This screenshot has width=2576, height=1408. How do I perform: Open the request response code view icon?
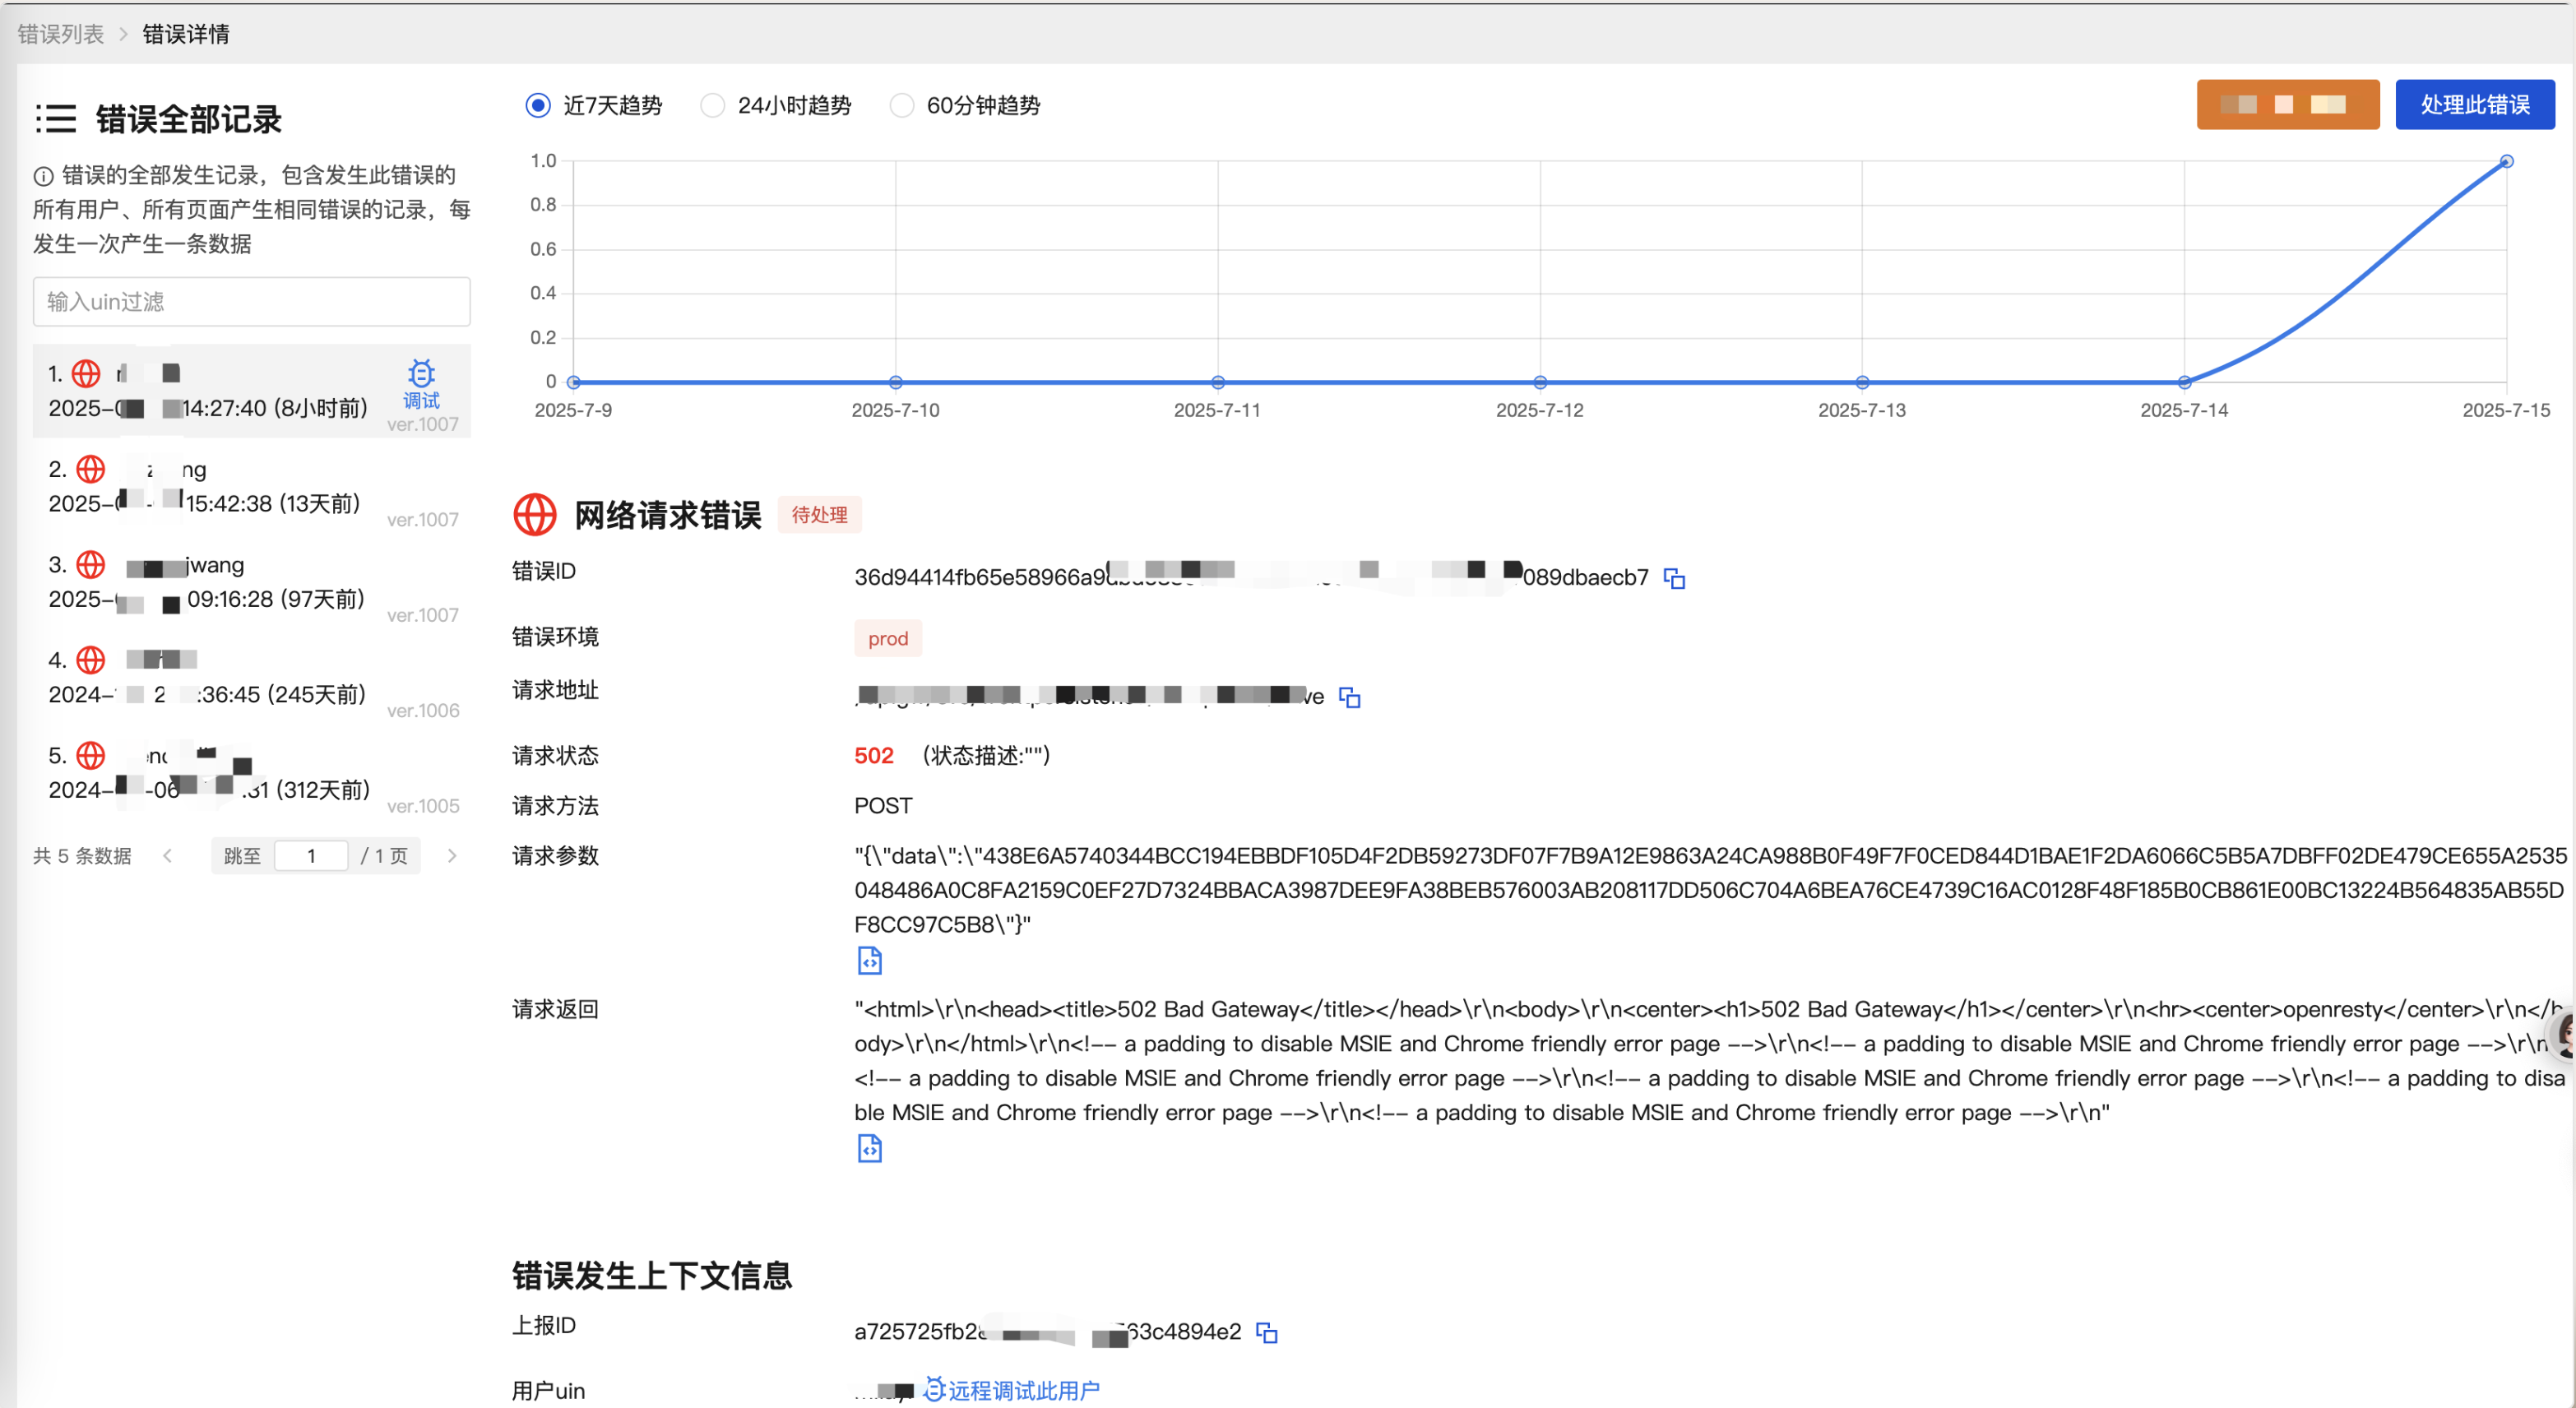[869, 1148]
